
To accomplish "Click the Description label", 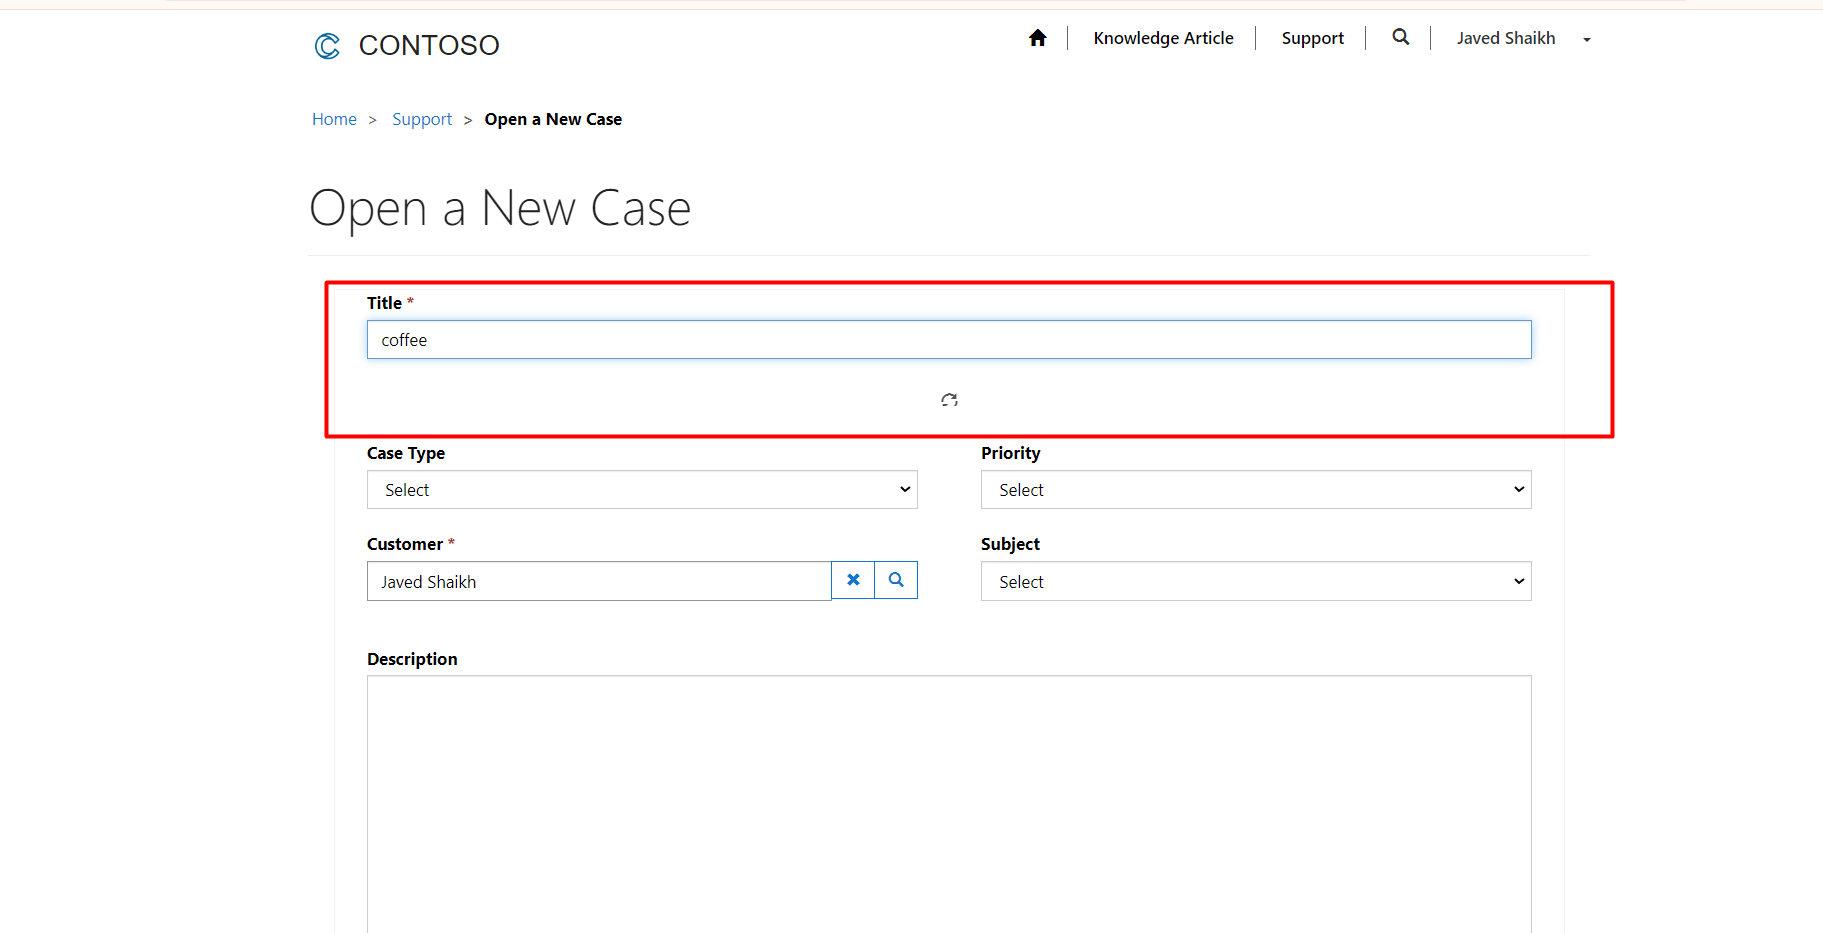I will (412, 659).
